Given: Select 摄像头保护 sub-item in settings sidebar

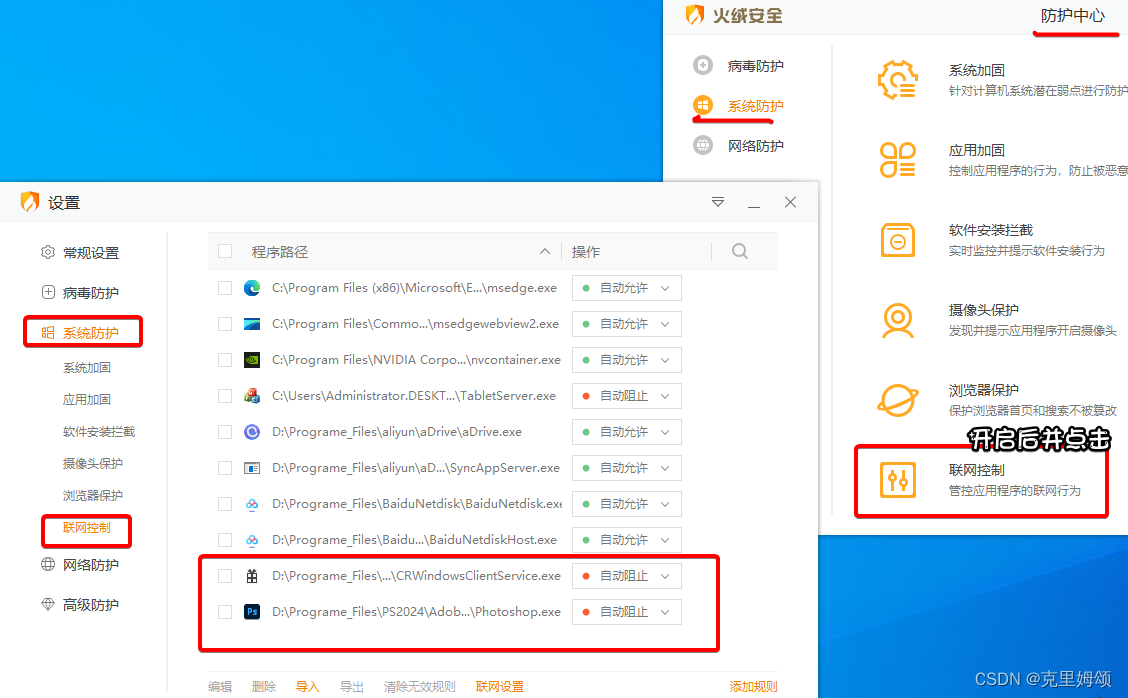Looking at the screenshot, I should 93,463.
